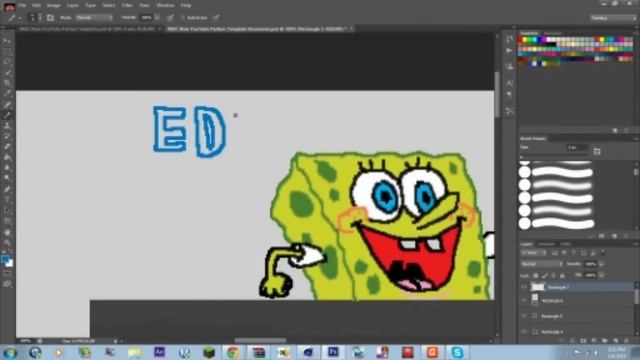The image size is (640, 360).
Task: Click the foreground color swatch
Action: (5, 259)
